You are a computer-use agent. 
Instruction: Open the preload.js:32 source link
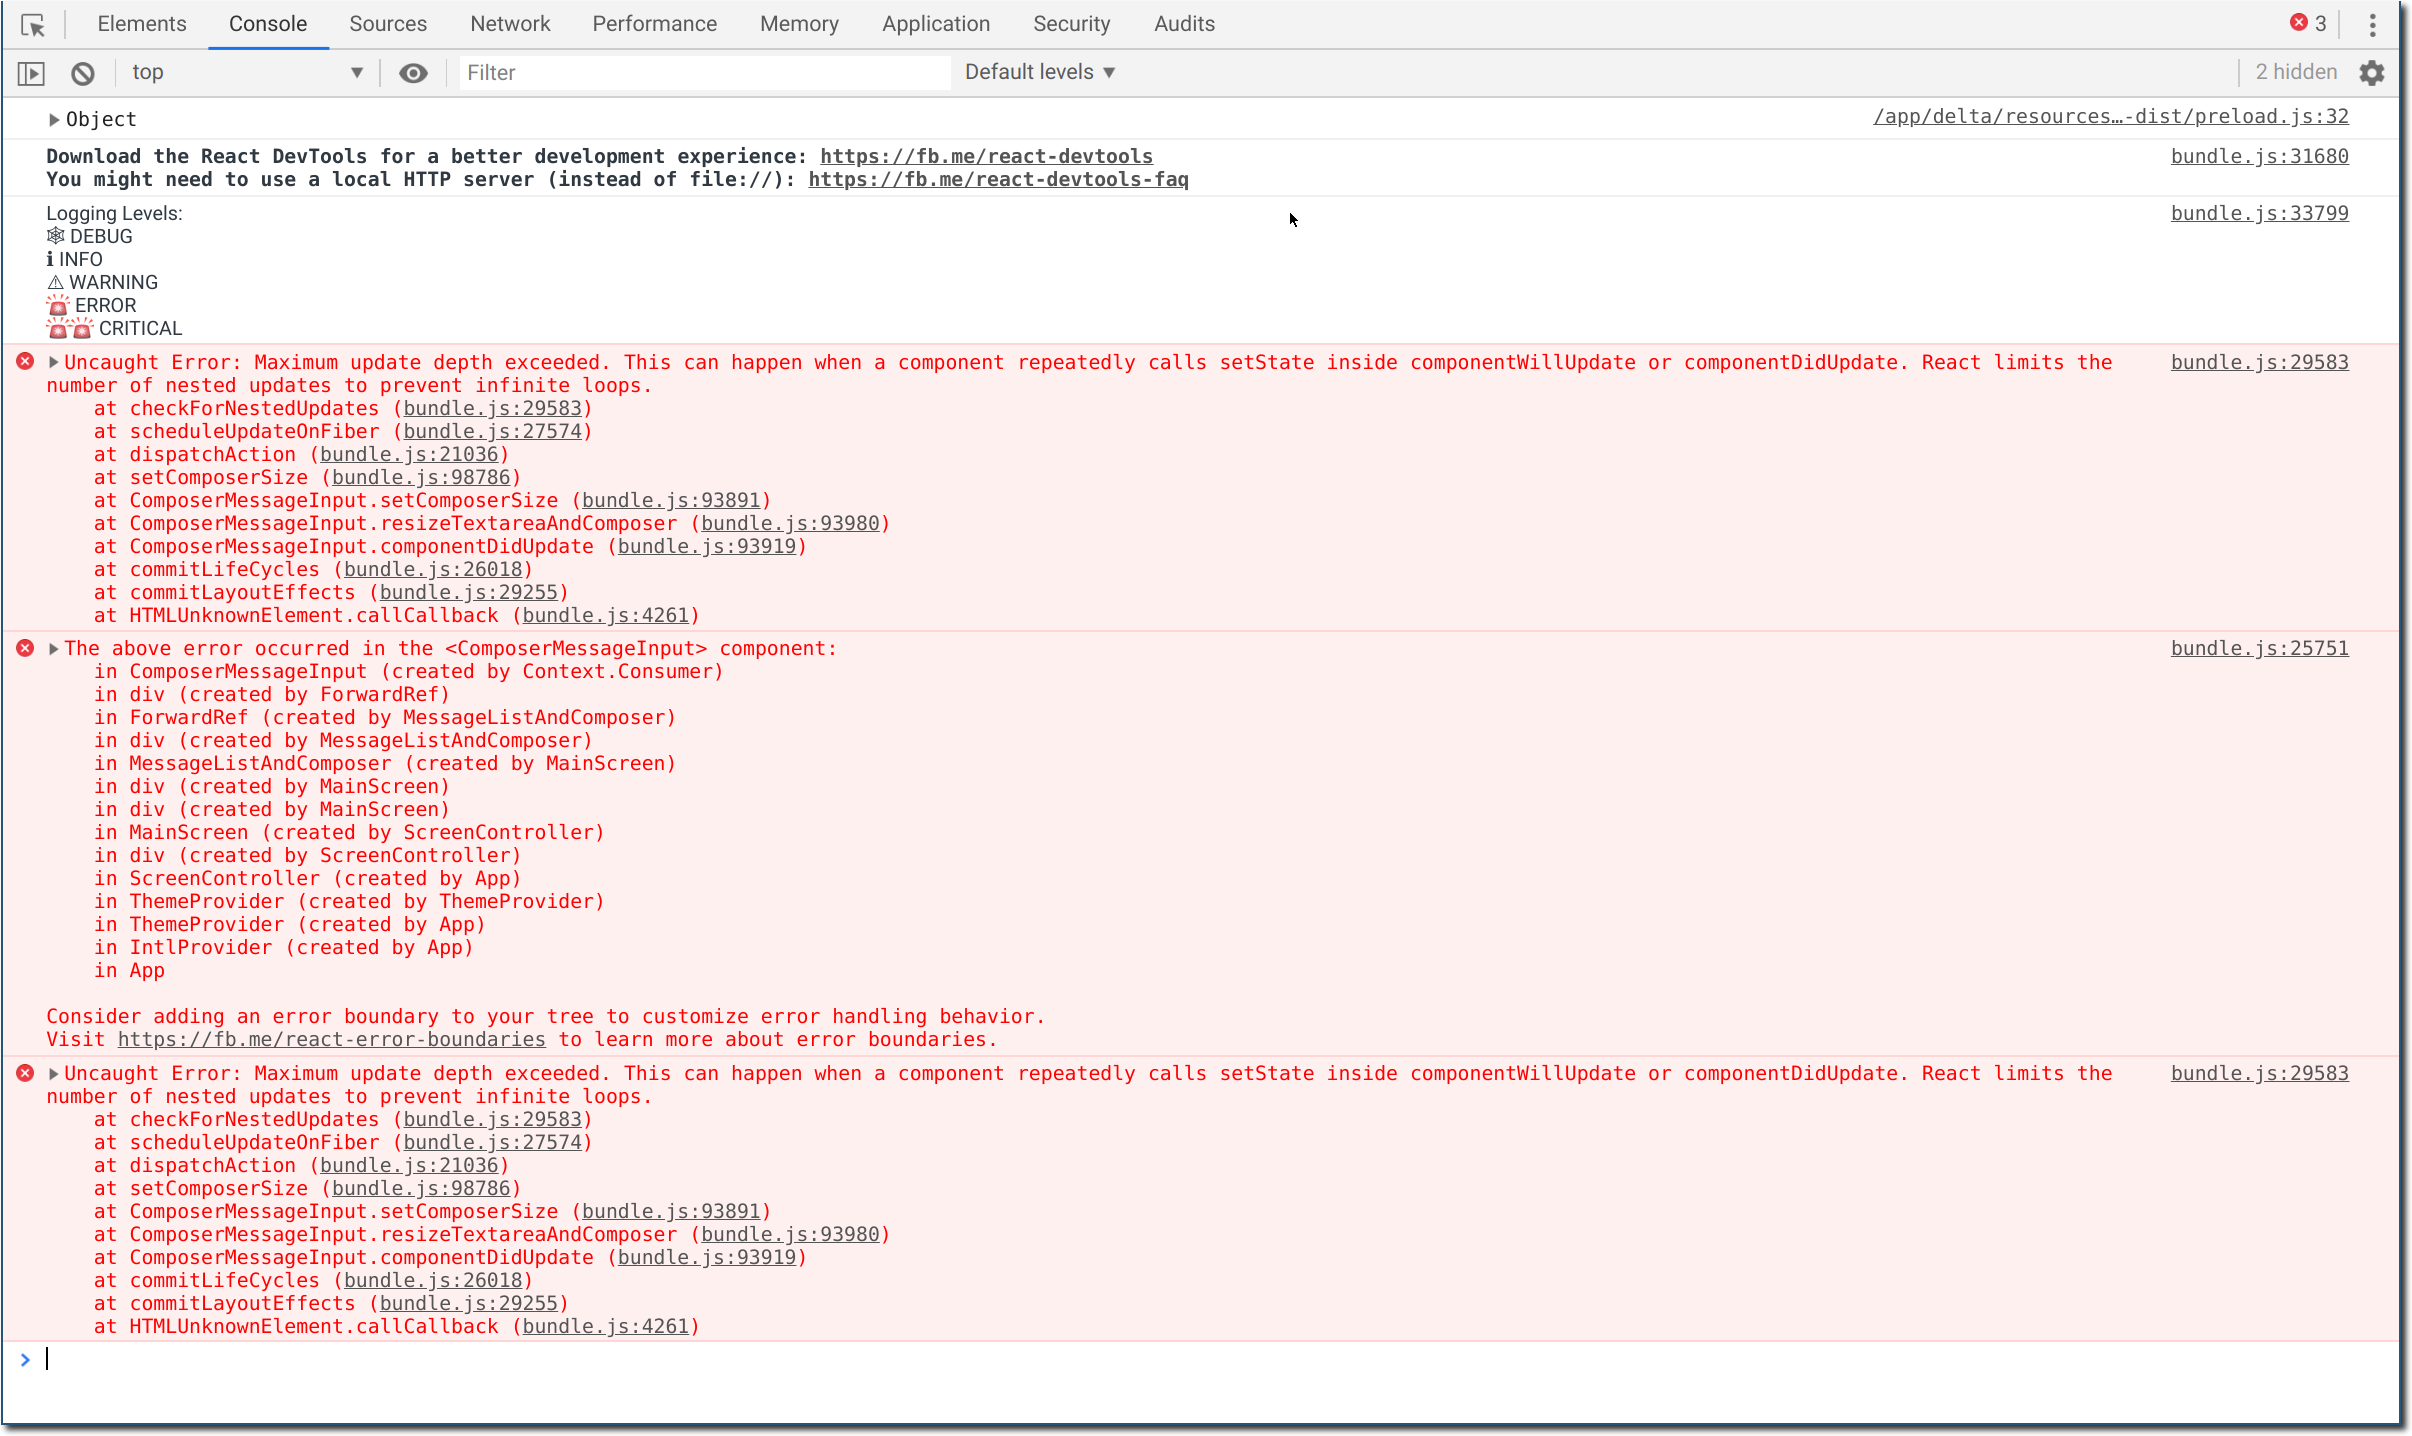tap(2111, 117)
